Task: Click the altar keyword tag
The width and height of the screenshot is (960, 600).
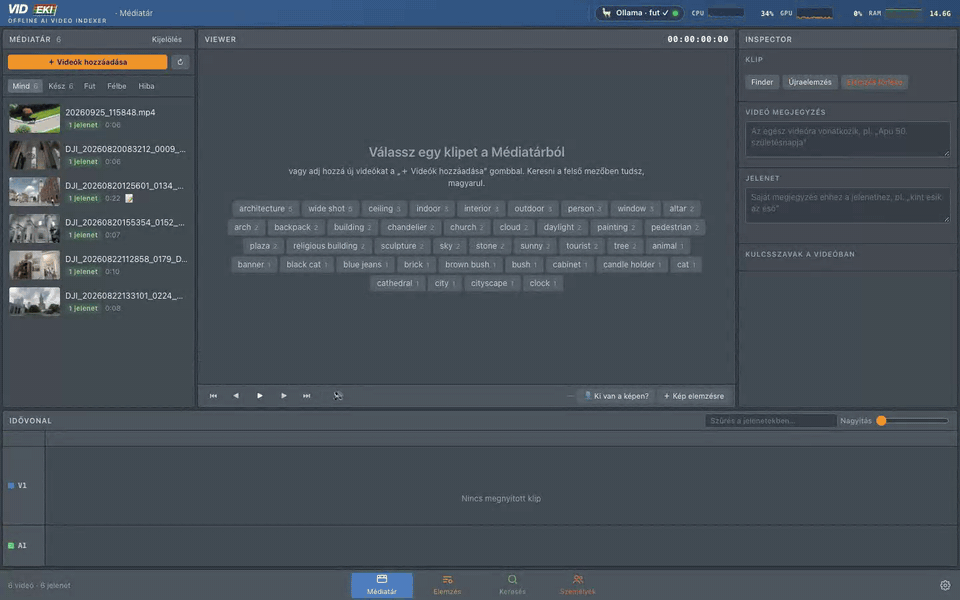Action: tap(681, 209)
